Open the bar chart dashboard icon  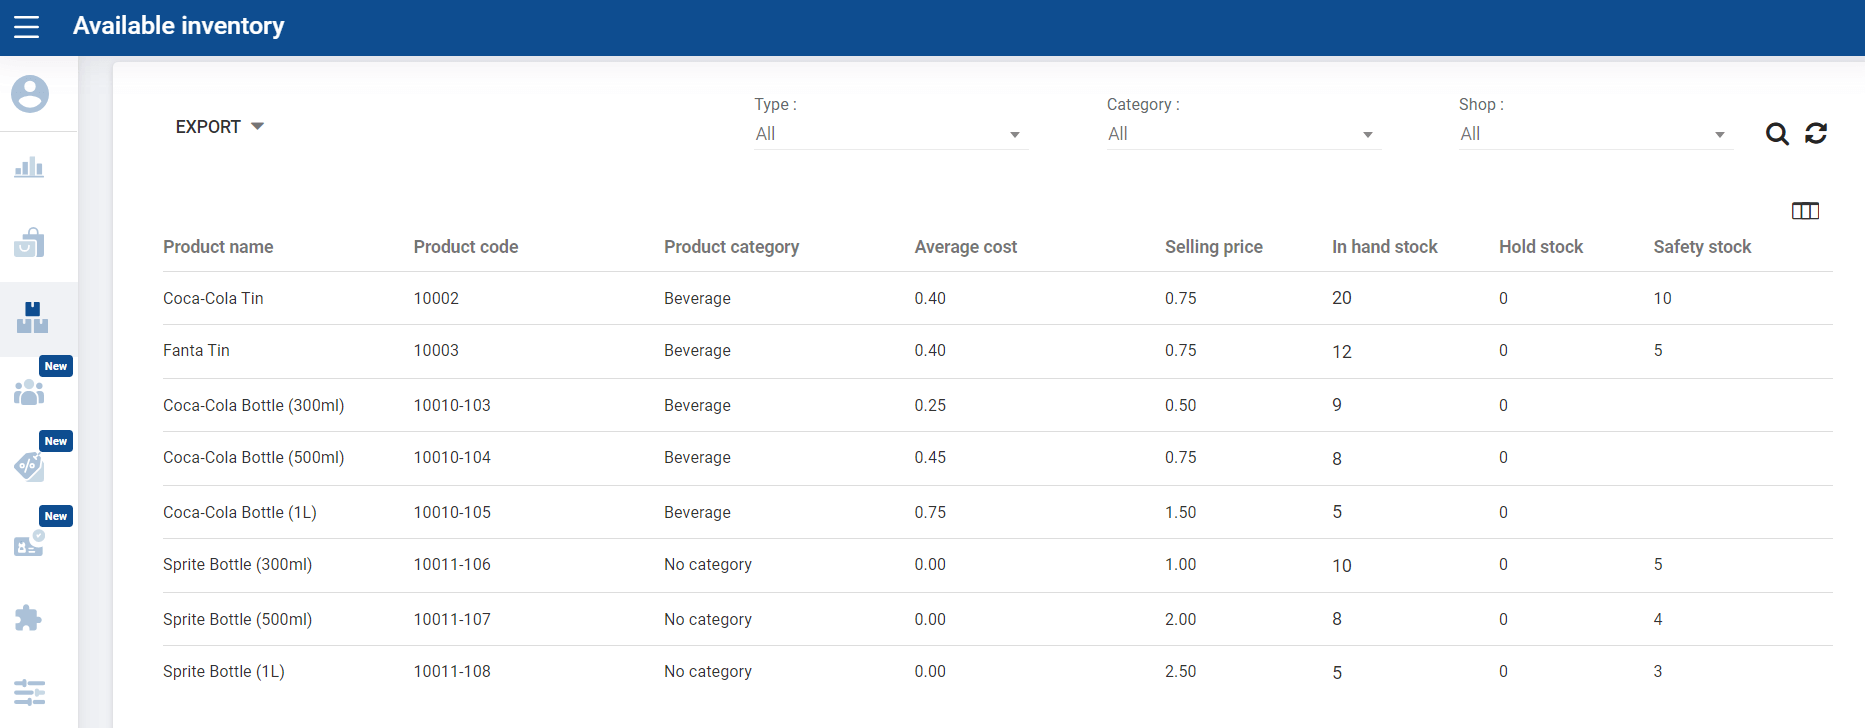click(29, 167)
